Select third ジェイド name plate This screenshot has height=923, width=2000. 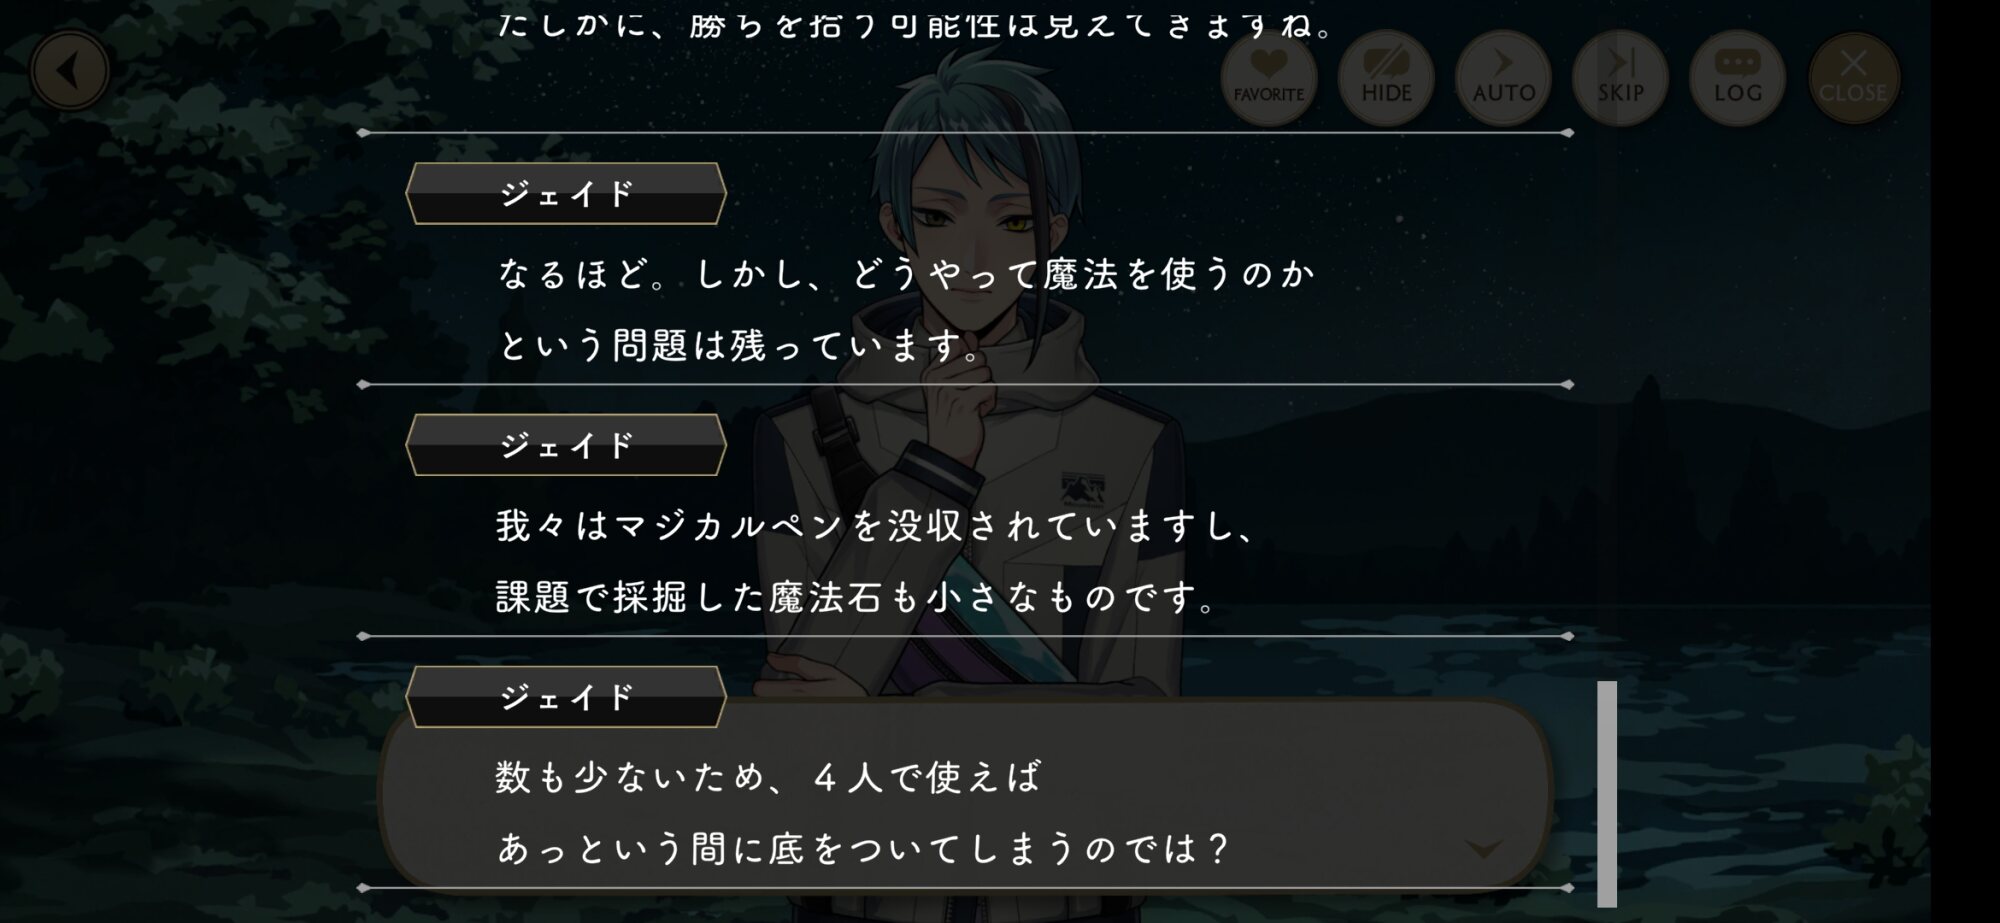(566, 696)
